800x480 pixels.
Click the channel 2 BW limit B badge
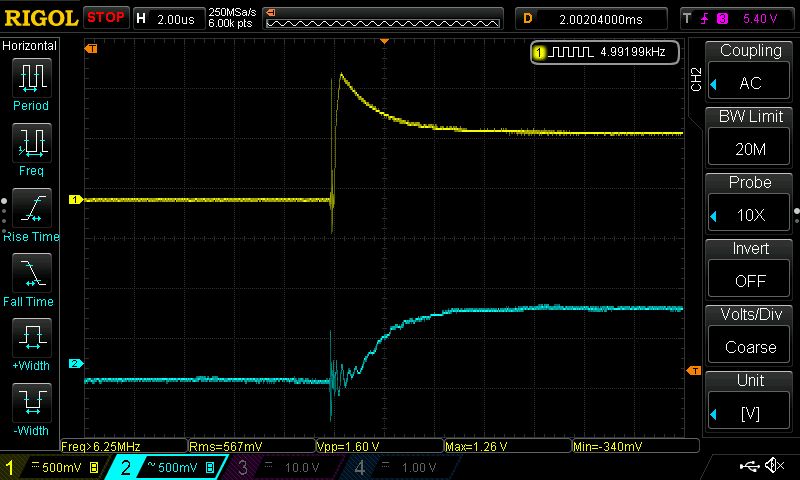pyautogui.click(x=210, y=467)
